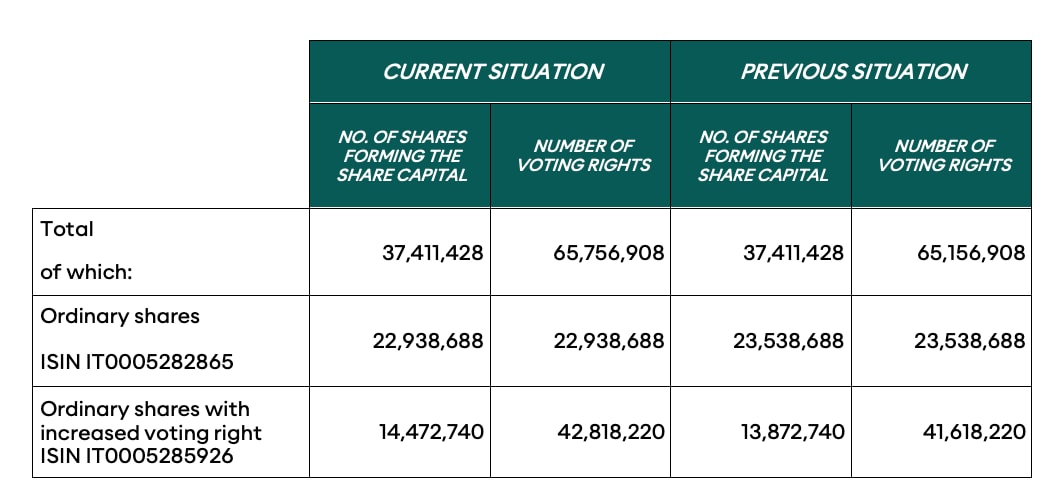1062x501 pixels.
Task: Click the 'of which:' text
Action: coord(78,272)
